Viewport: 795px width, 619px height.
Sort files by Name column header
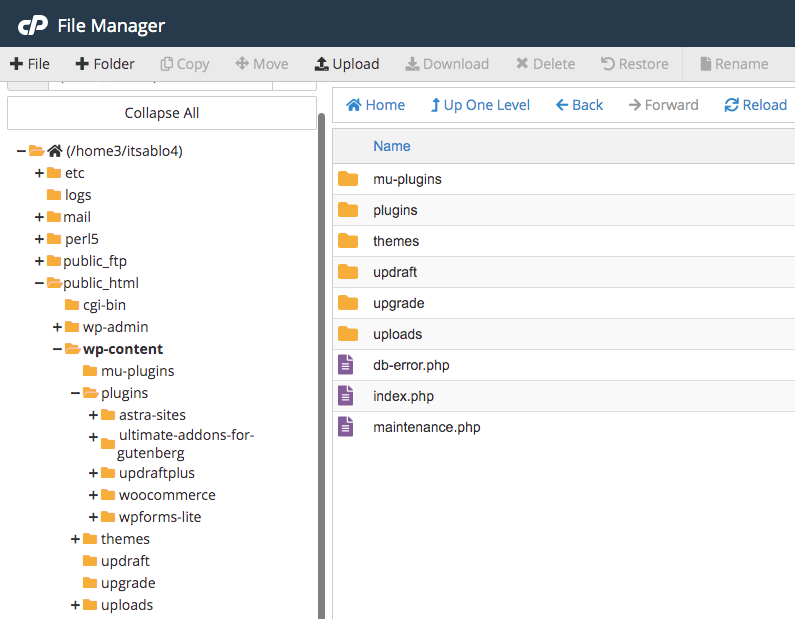[x=391, y=146]
